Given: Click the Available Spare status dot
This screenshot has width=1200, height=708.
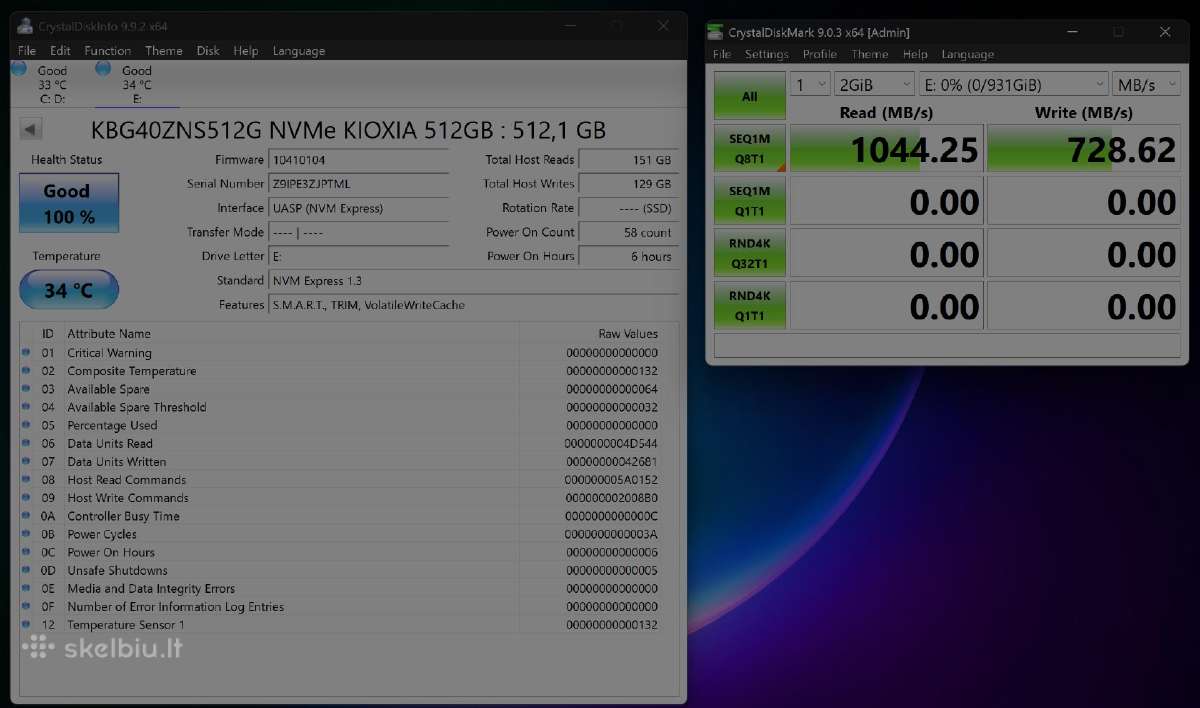Looking at the screenshot, I should (x=26, y=388).
